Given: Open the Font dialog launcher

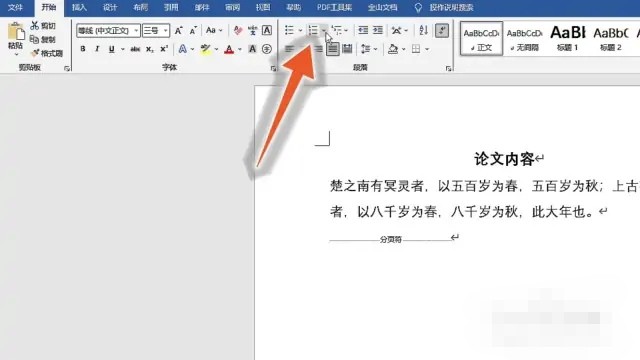Looking at the screenshot, I should tap(273, 69).
